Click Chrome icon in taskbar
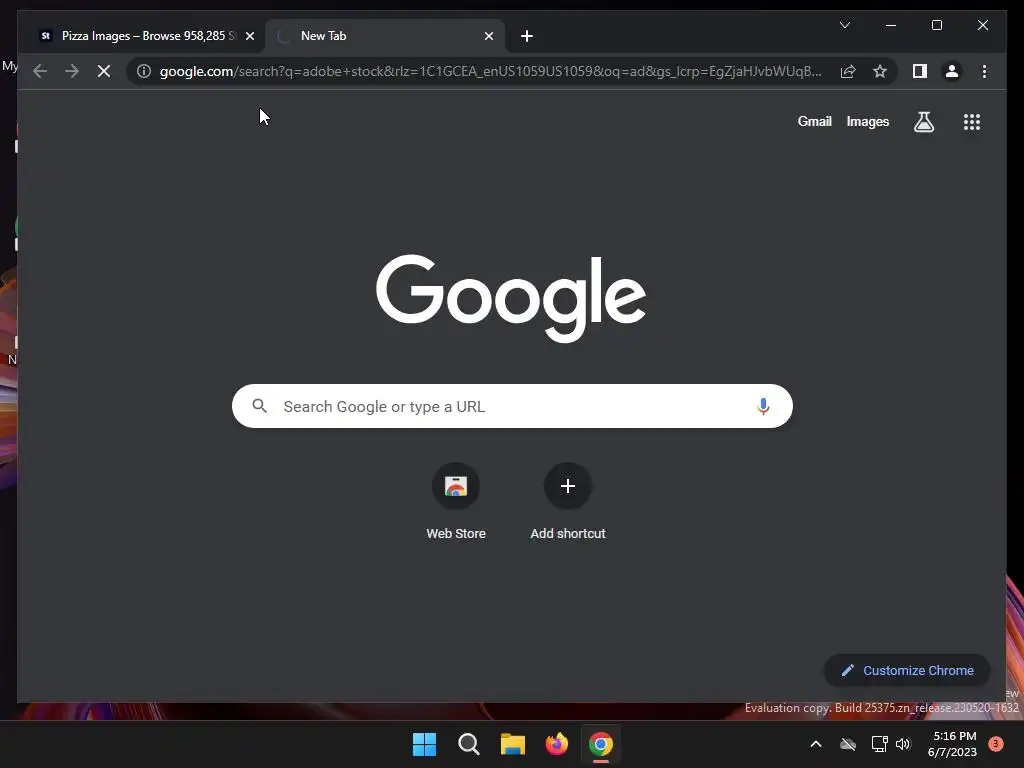Screen dimensions: 1024x768 tap(601, 744)
